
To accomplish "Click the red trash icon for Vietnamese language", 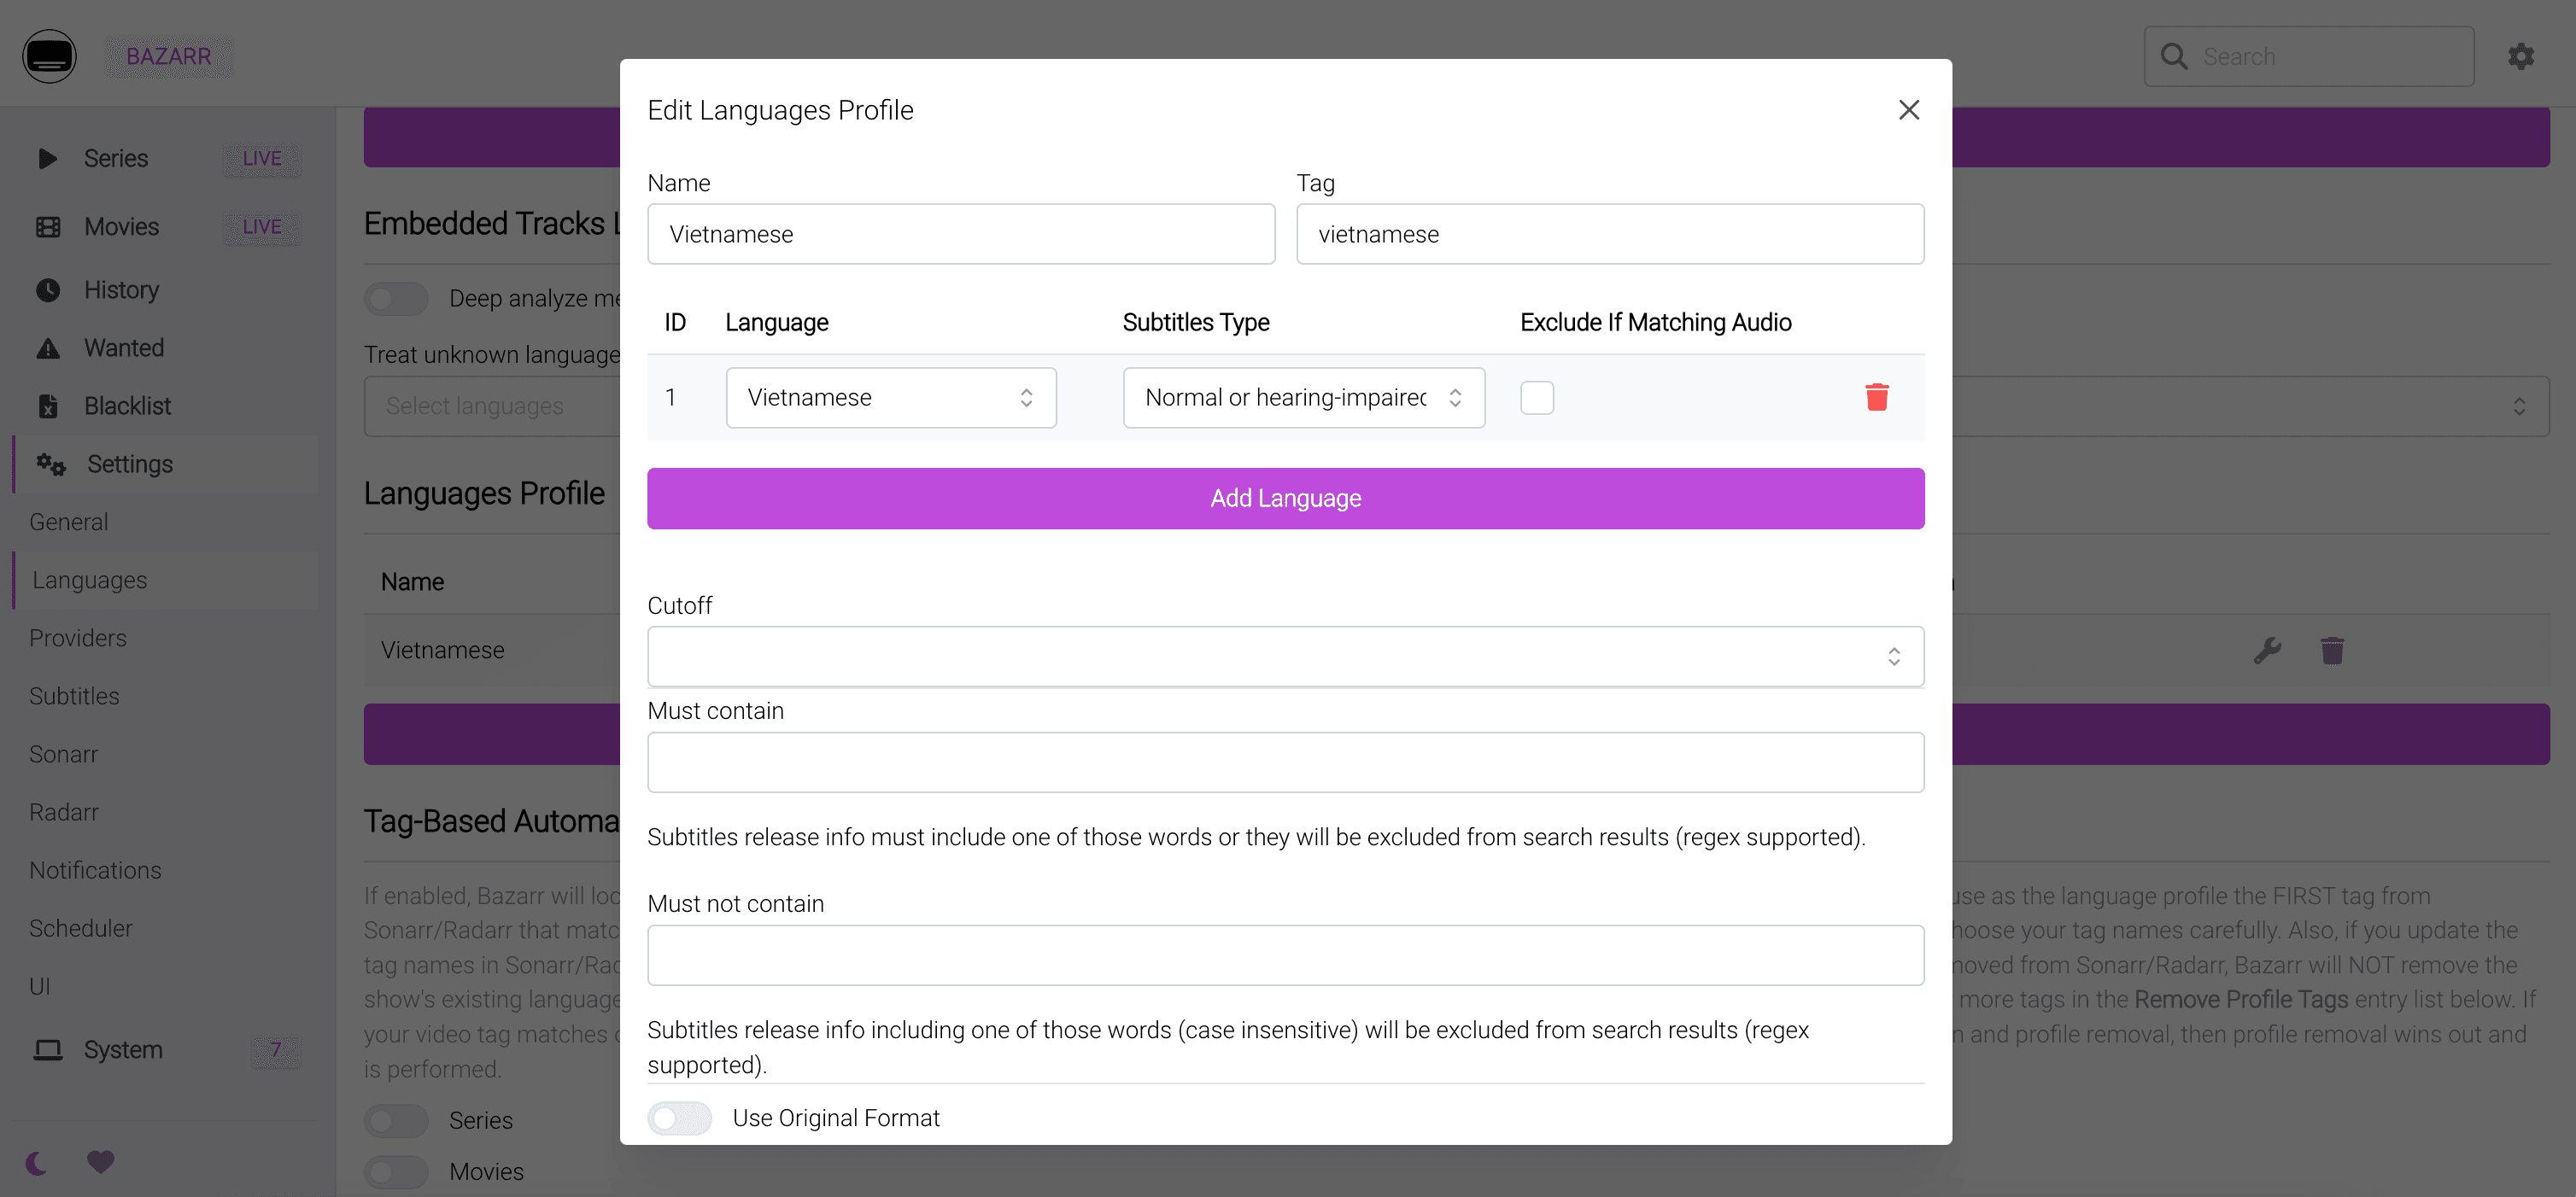I will coord(1878,397).
